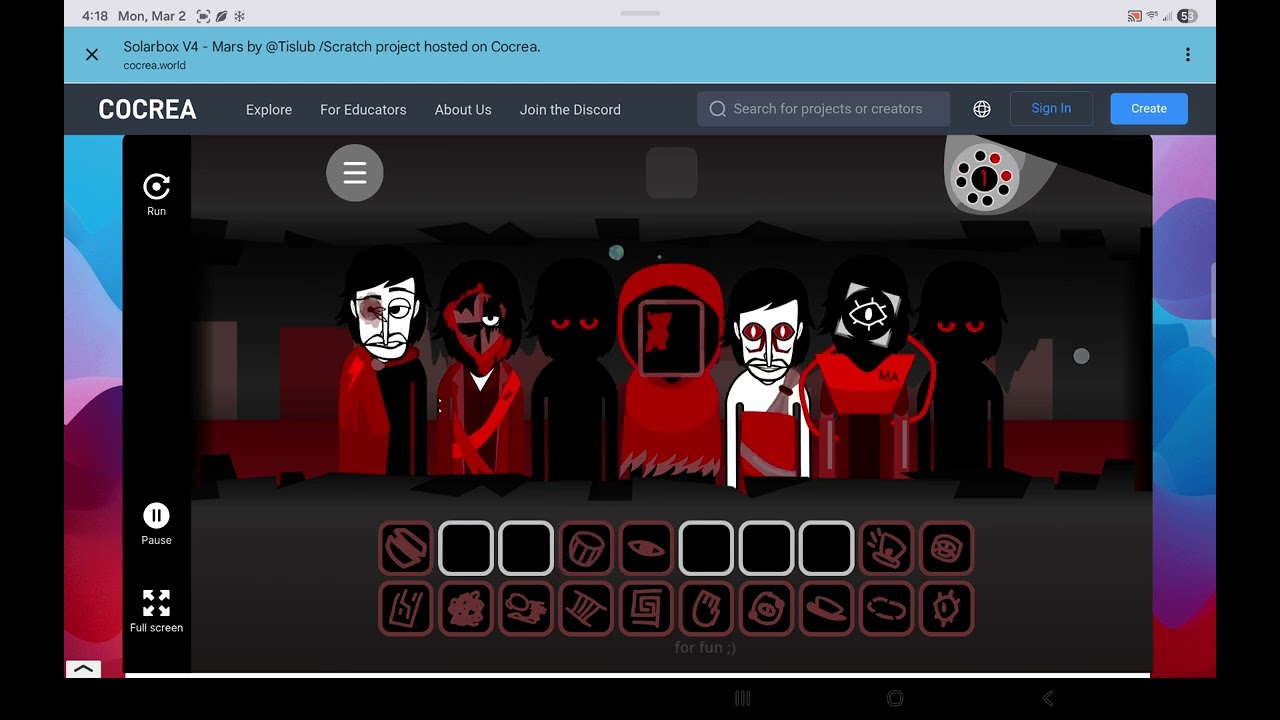Select the square spiral sound icon

pos(646,608)
